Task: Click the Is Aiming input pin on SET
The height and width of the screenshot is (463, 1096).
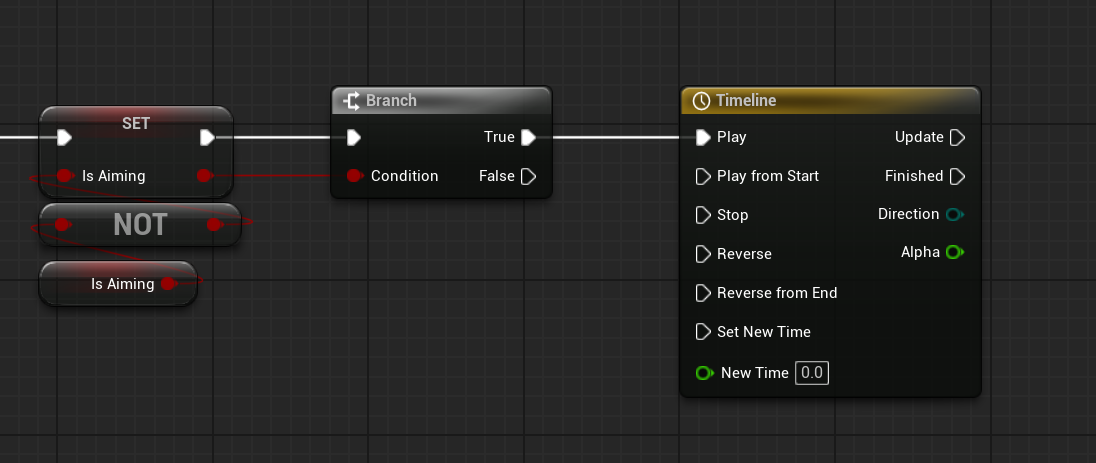Action: [64, 176]
